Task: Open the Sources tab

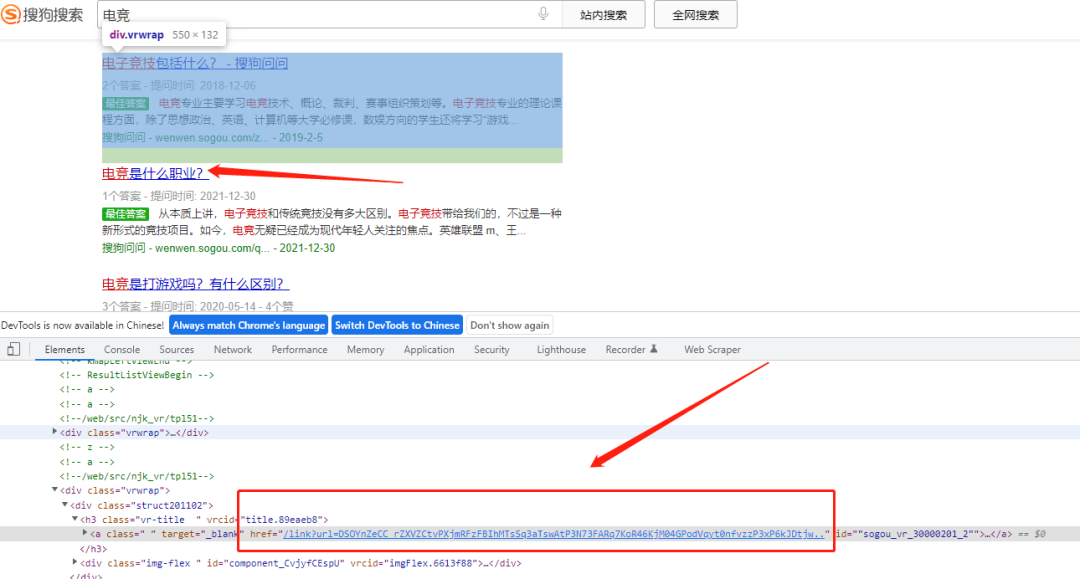Action: pos(176,350)
